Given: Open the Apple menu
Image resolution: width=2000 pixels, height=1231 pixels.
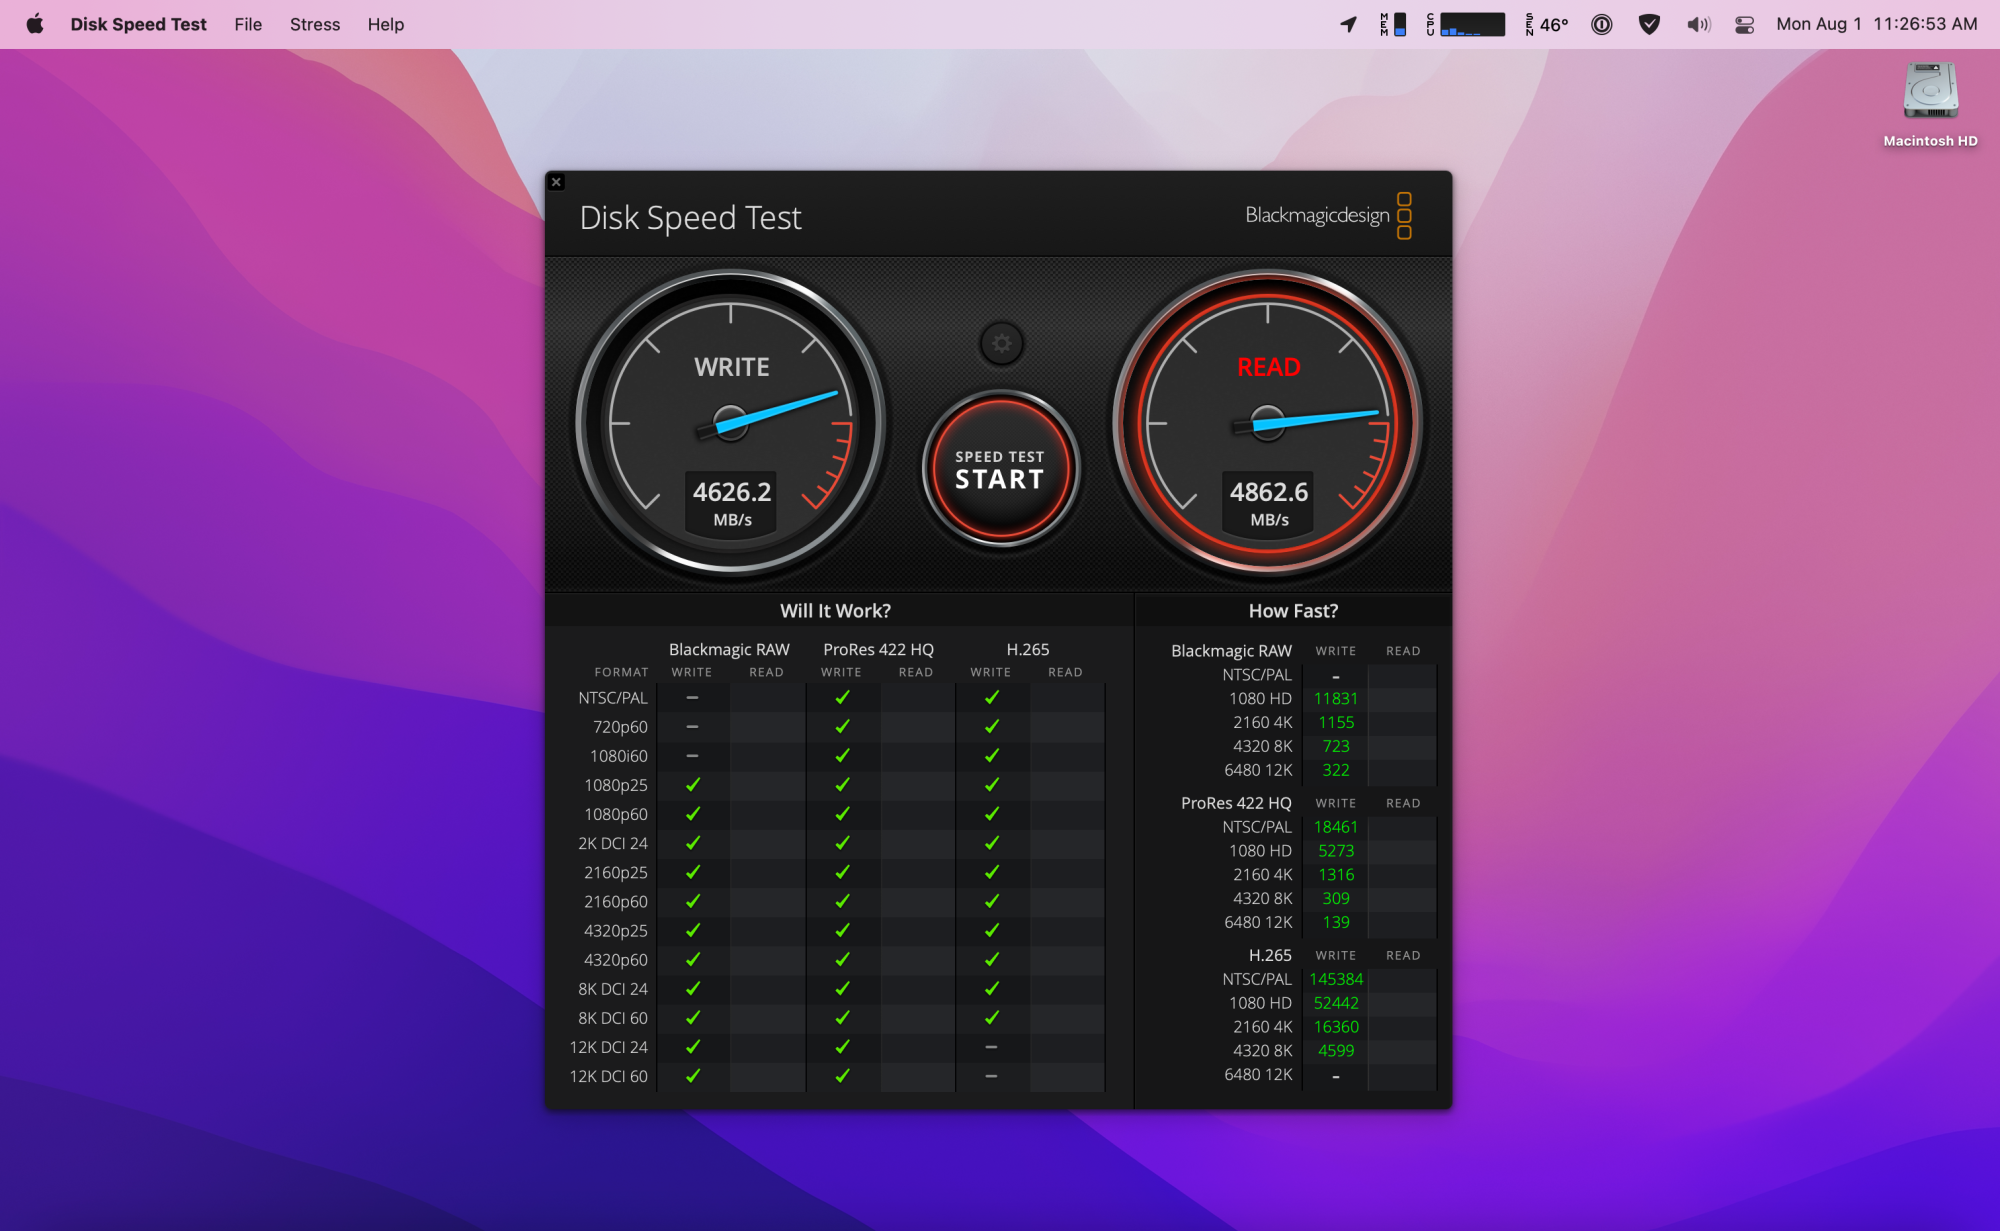Looking at the screenshot, I should tap(35, 24).
